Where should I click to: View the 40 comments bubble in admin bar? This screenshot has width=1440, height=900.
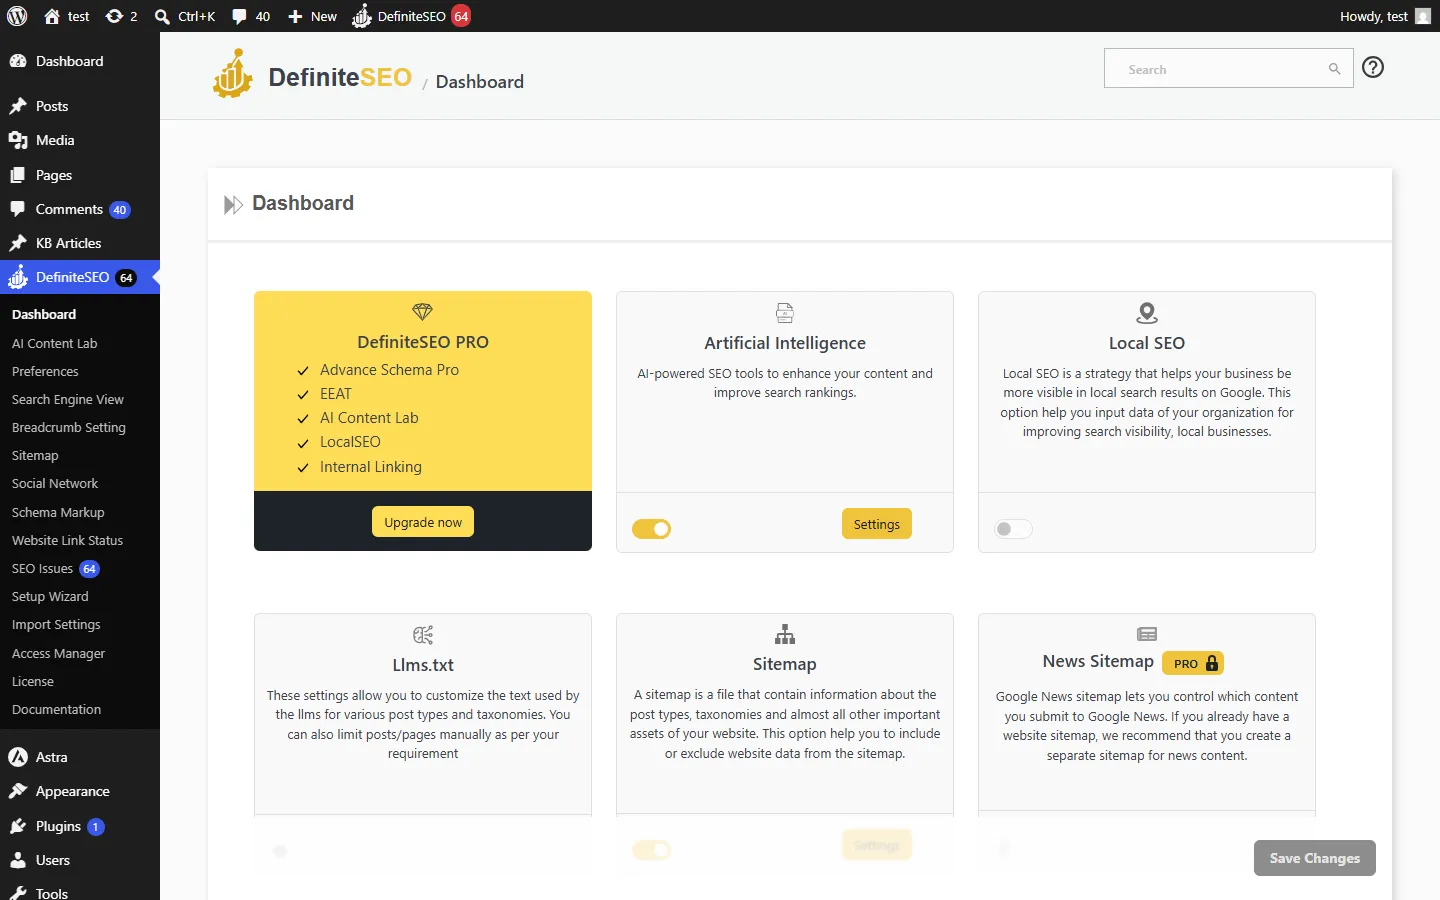click(251, 16)
